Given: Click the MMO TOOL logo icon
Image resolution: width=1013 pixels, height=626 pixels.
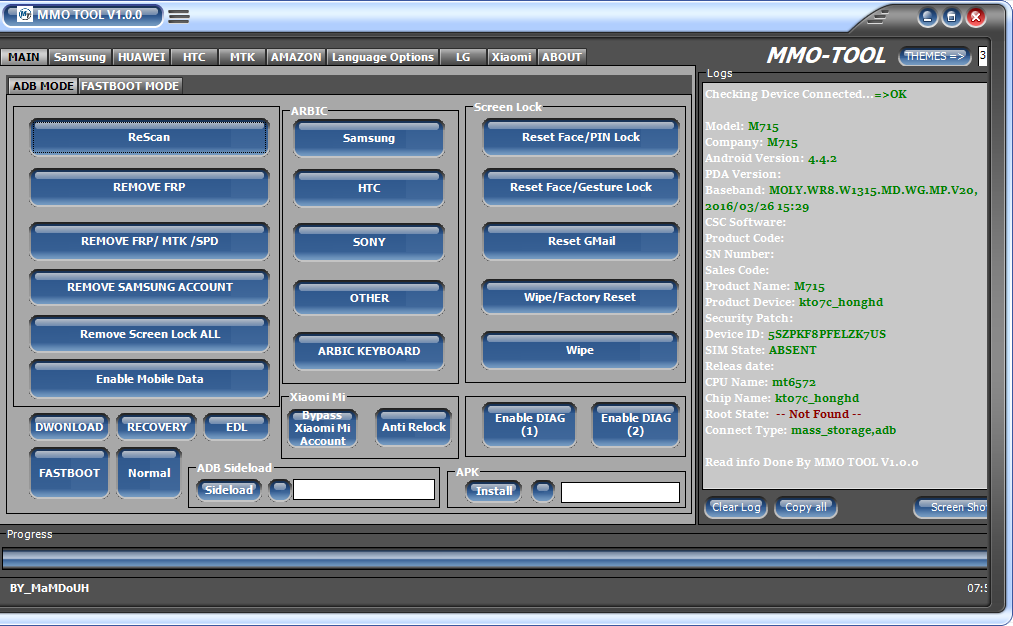Looking at the screenshot, I should [25, 14].
